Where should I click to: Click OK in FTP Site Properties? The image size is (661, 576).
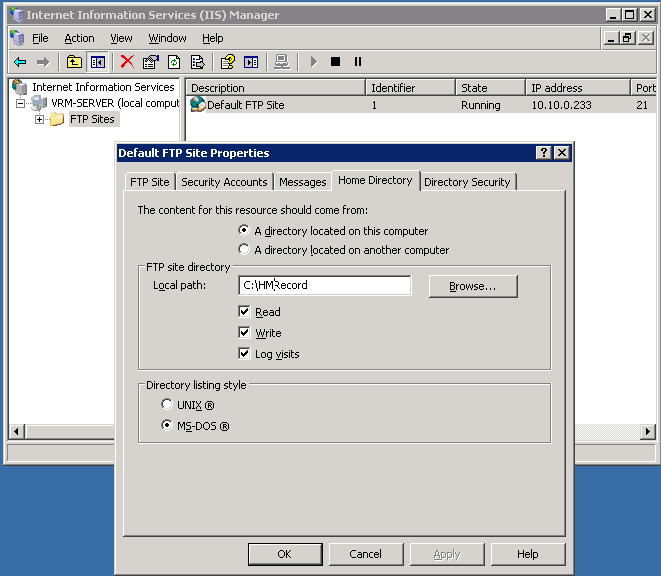point(285,554)
